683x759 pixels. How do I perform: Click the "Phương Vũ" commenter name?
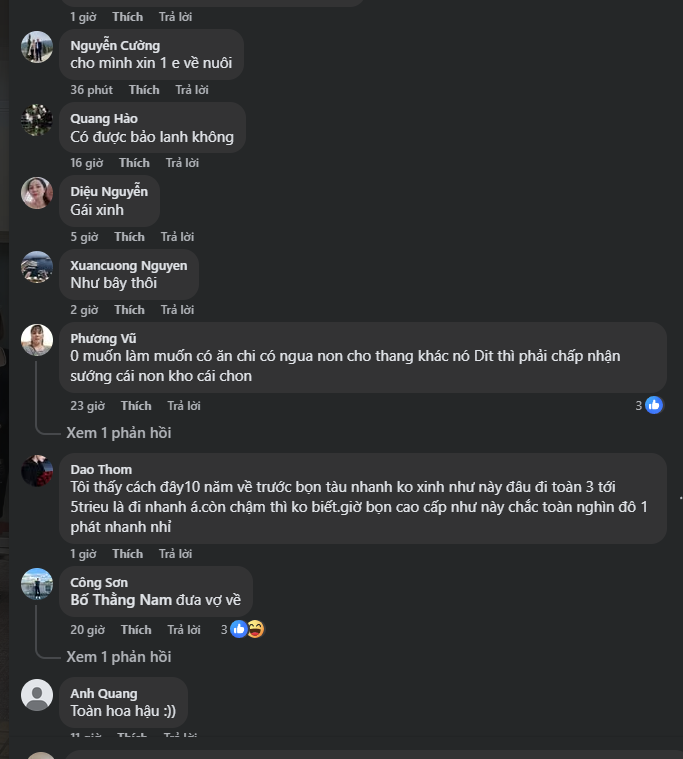[101, 339]
